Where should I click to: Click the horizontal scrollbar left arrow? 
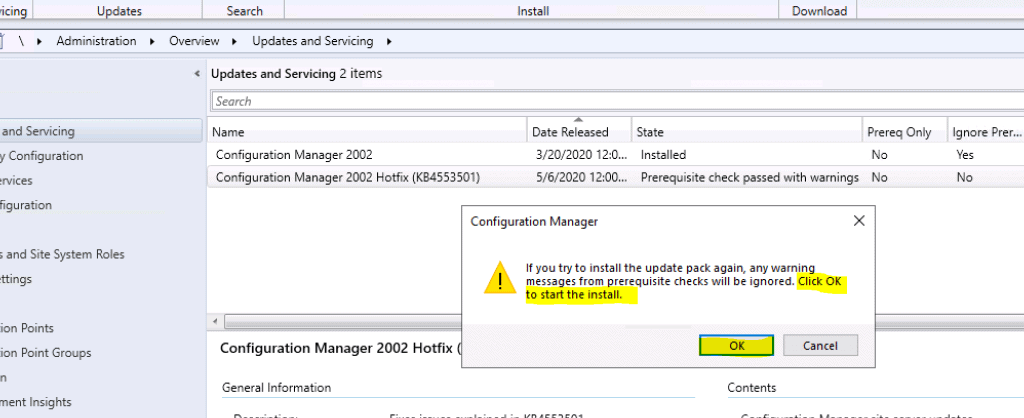[215, 321]
